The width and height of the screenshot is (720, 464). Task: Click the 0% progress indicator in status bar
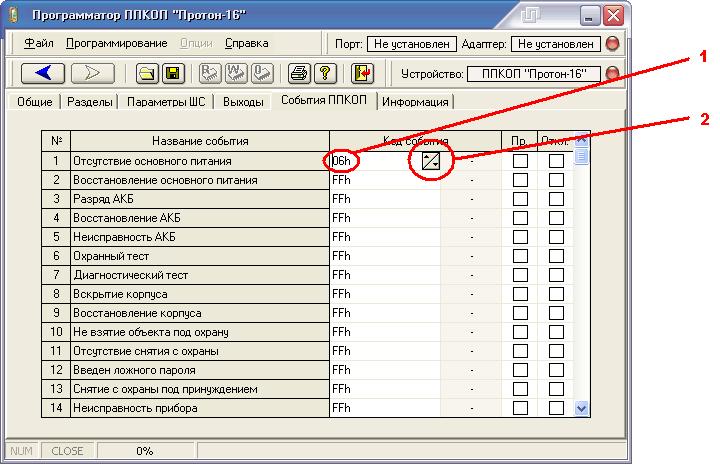pyautogui.click(x=145, y=451)
